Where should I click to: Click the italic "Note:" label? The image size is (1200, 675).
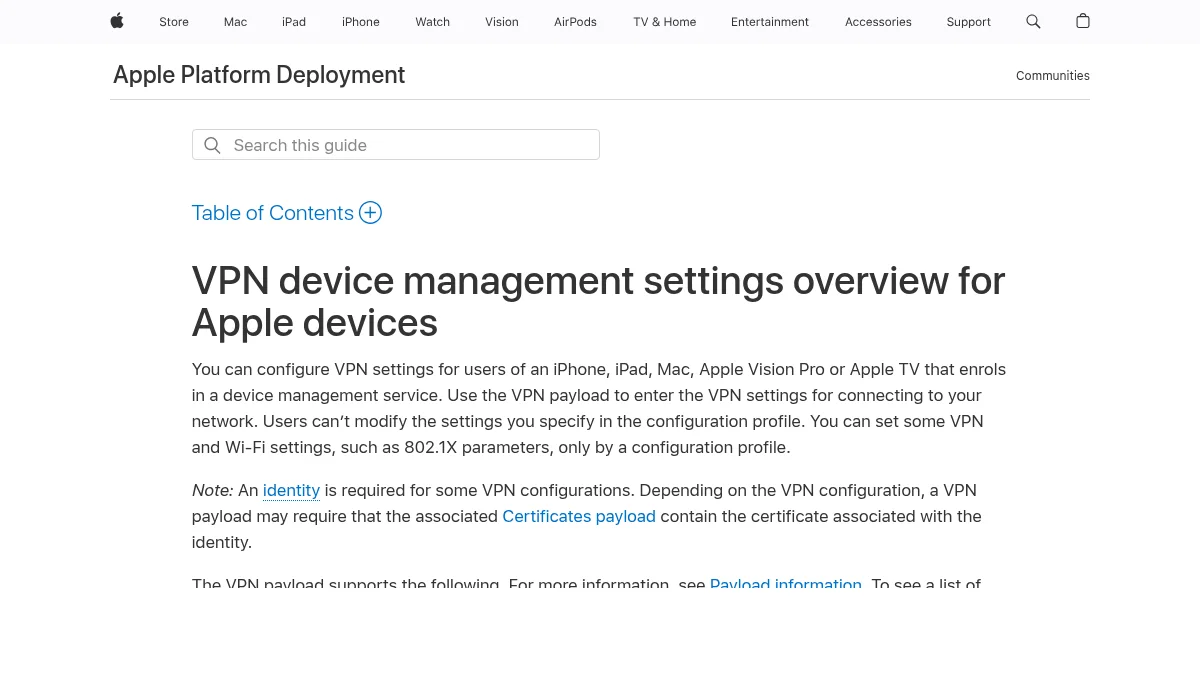click(212, 490)
